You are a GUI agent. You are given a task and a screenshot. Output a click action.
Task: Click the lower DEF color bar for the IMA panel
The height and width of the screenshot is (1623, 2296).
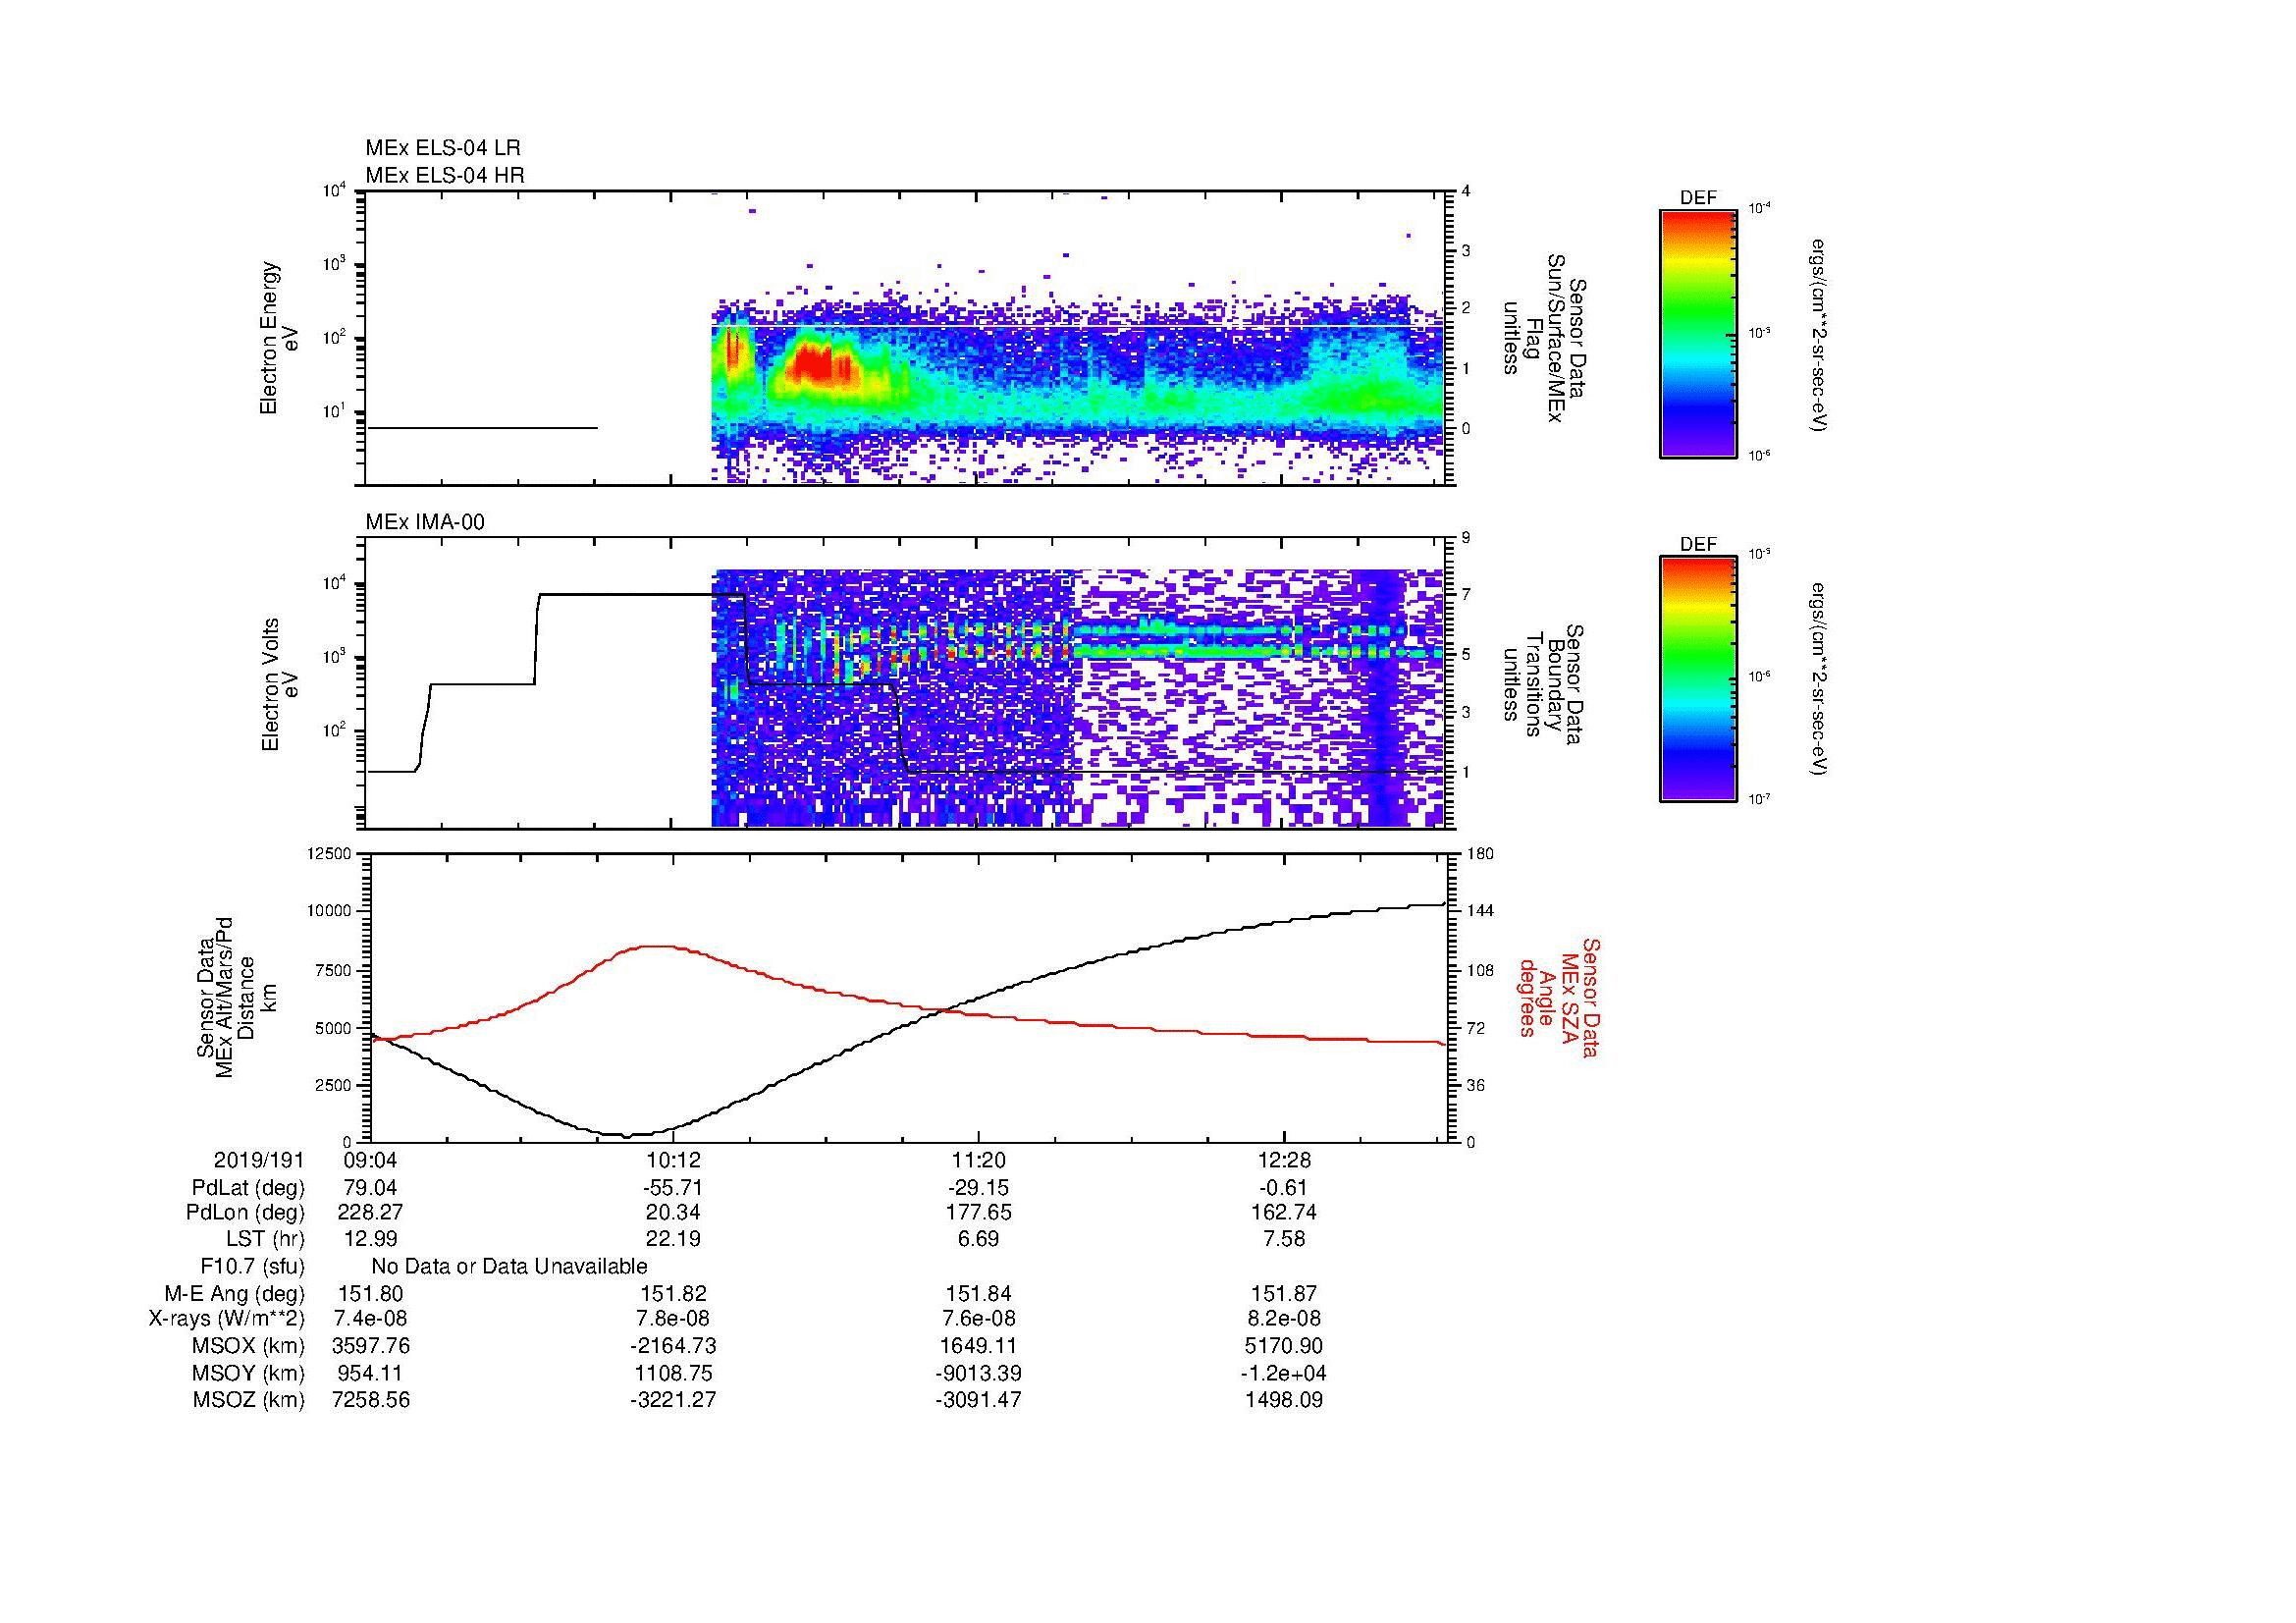tap(1697, 679)
